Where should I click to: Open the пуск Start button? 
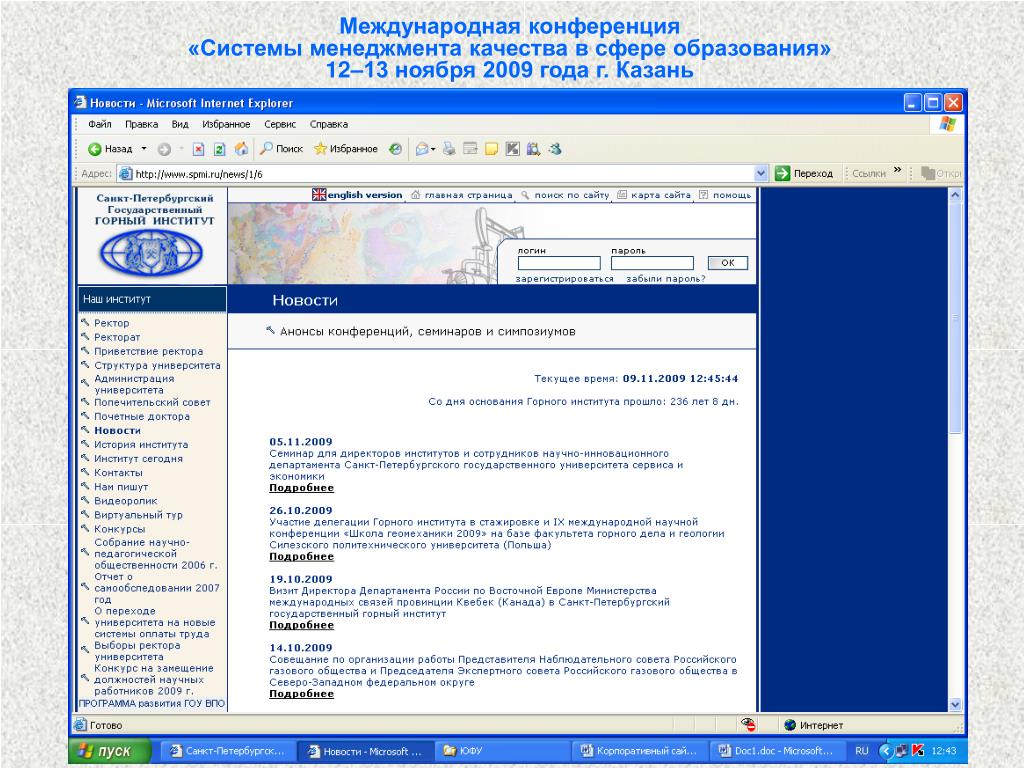coord(109,751)
